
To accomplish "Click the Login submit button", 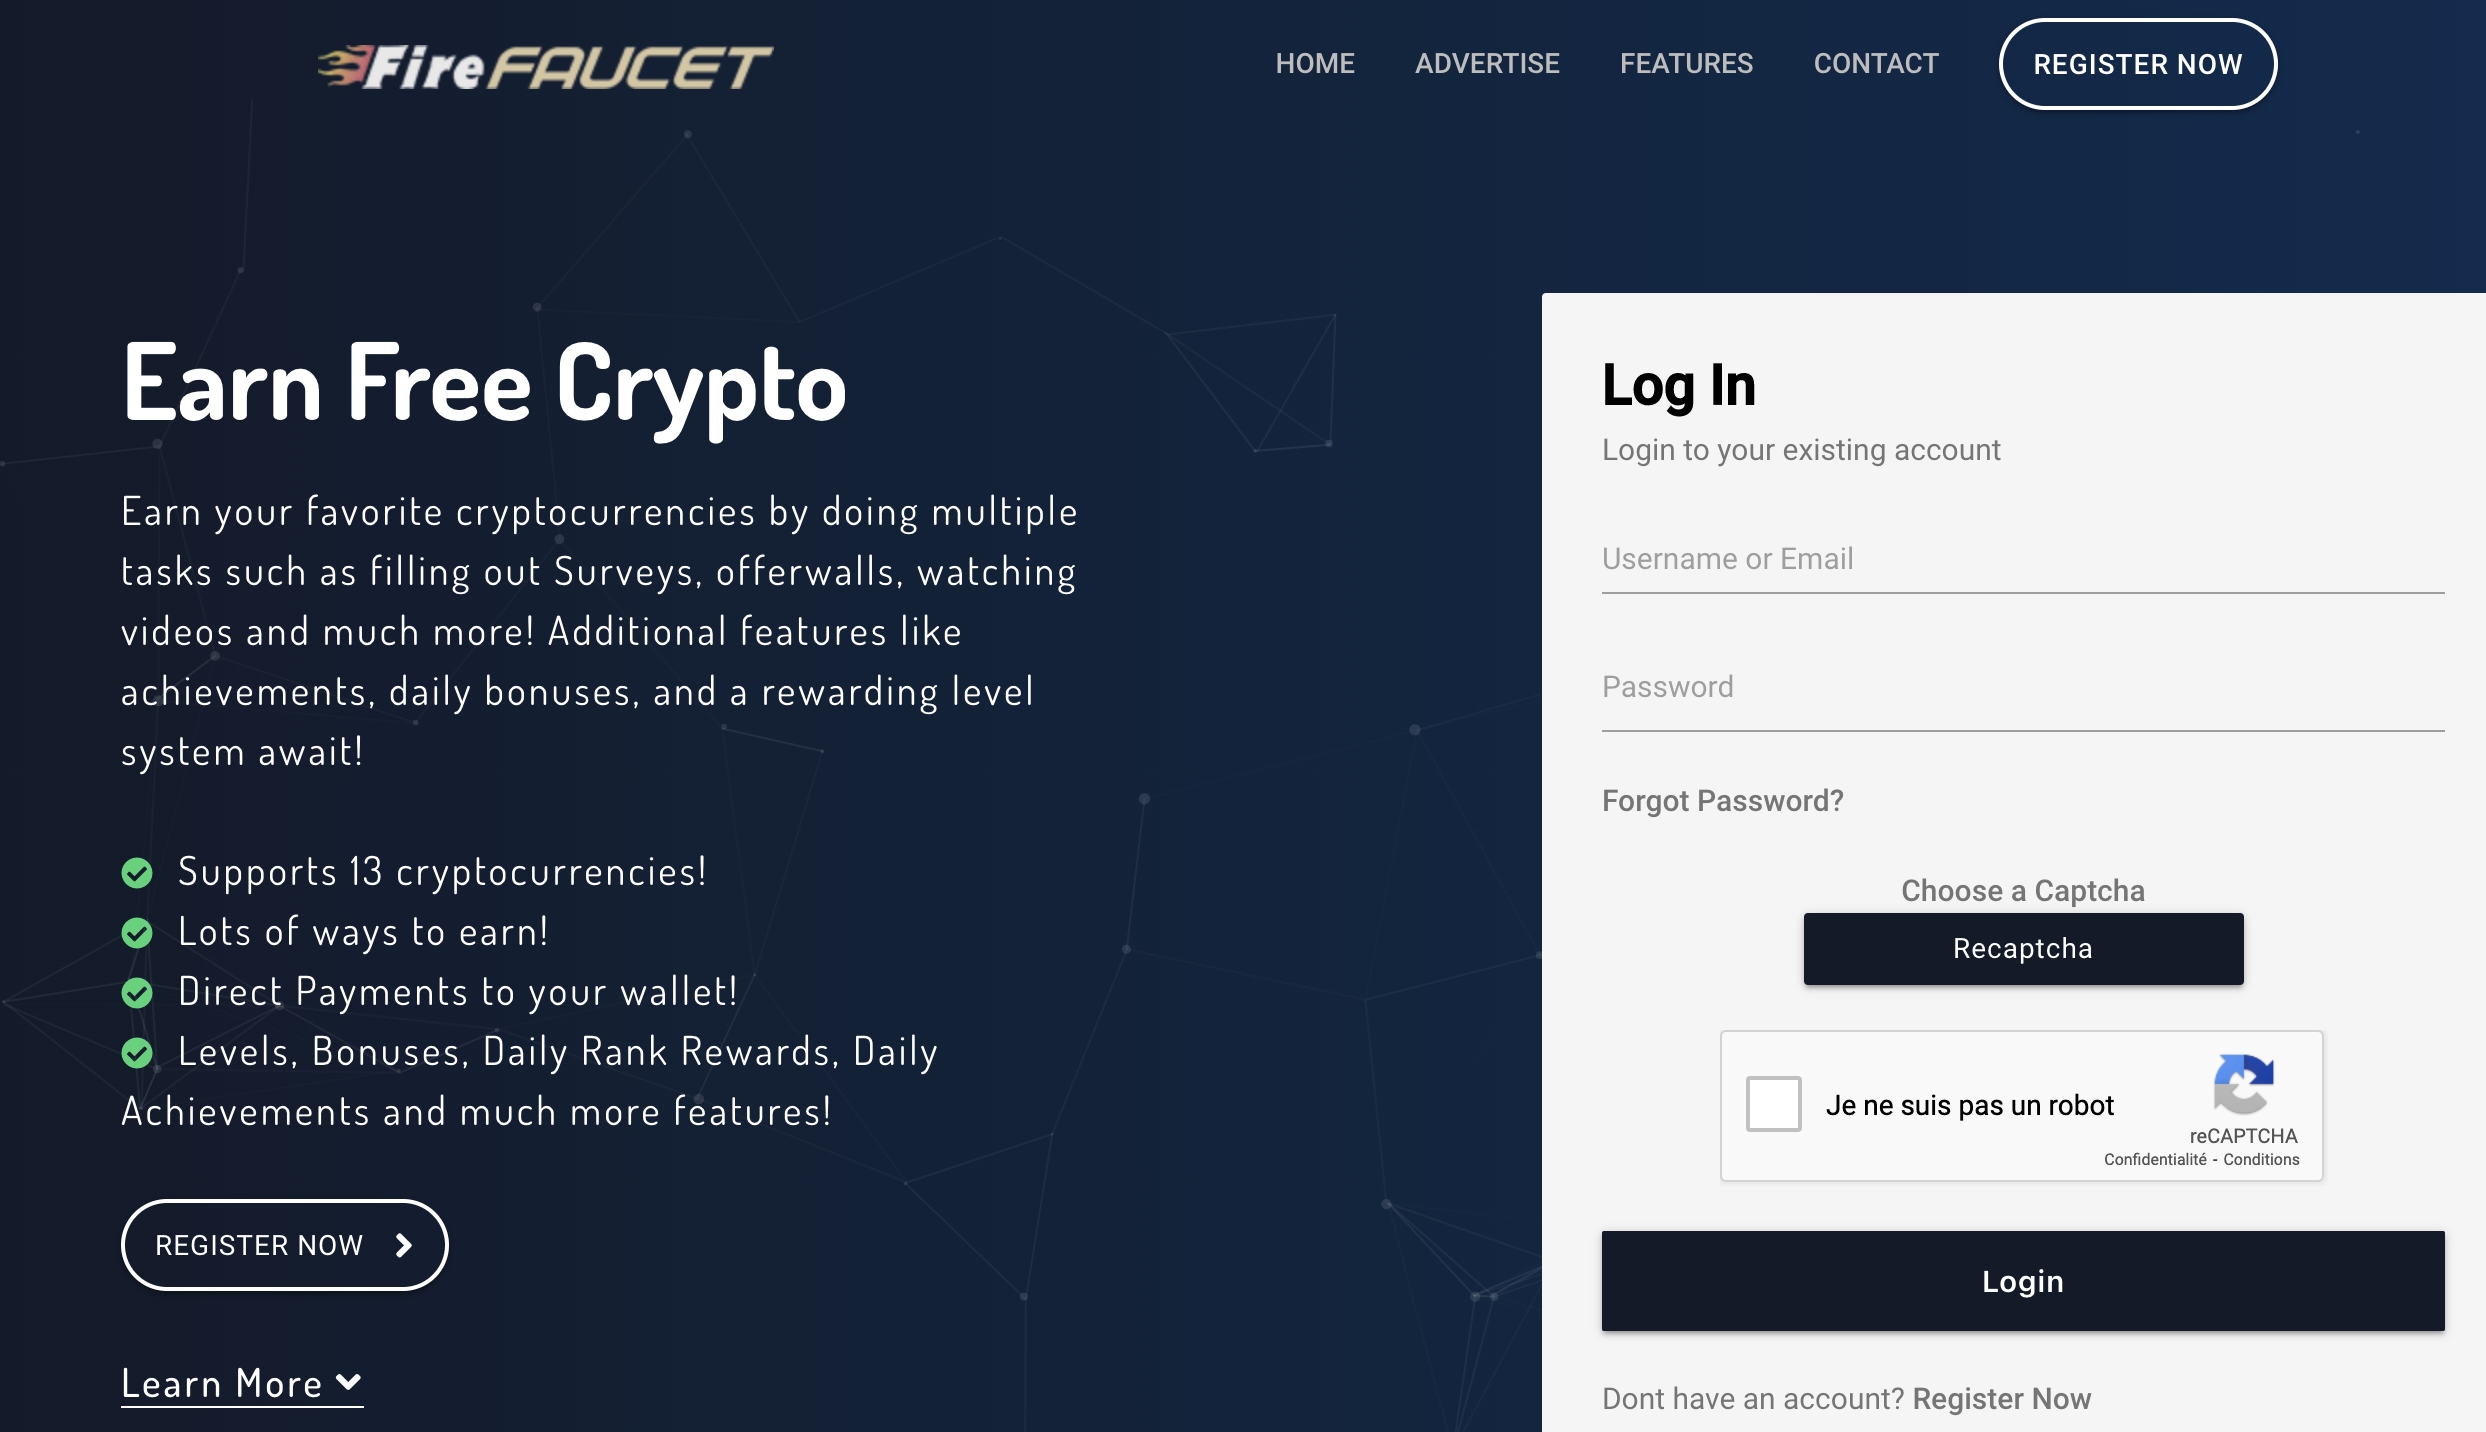I will tap(2023, 1280).
